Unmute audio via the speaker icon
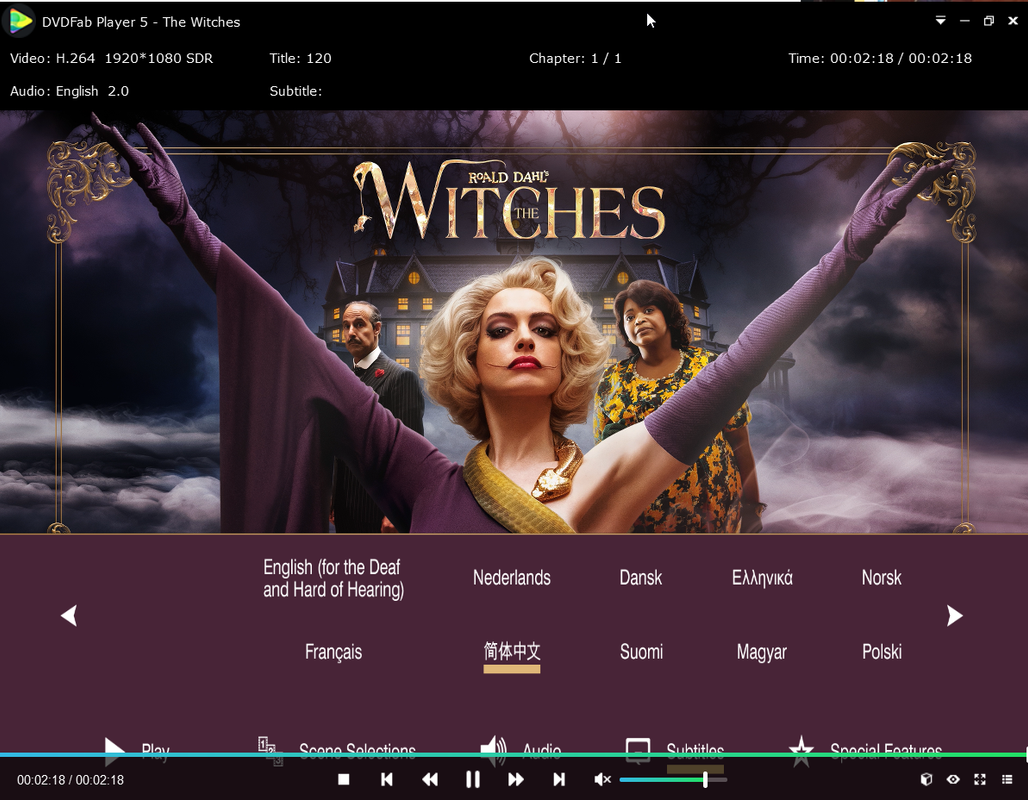 (x=602, y=779)
